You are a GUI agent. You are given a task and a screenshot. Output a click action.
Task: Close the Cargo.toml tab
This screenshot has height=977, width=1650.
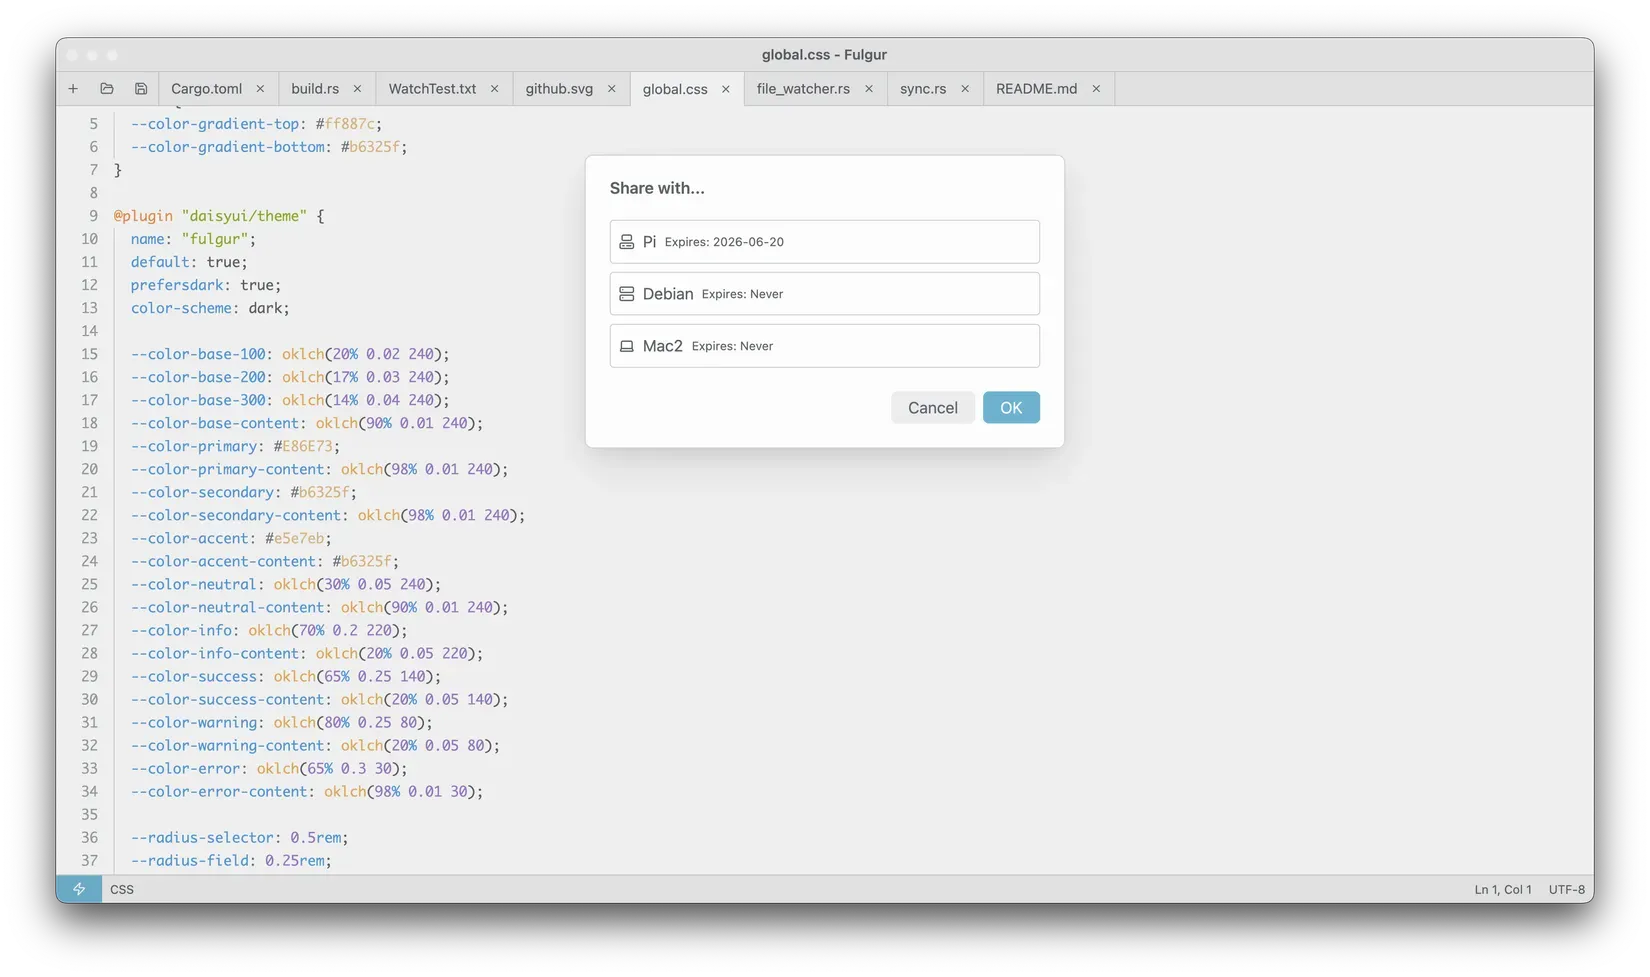tap(260, 88)
